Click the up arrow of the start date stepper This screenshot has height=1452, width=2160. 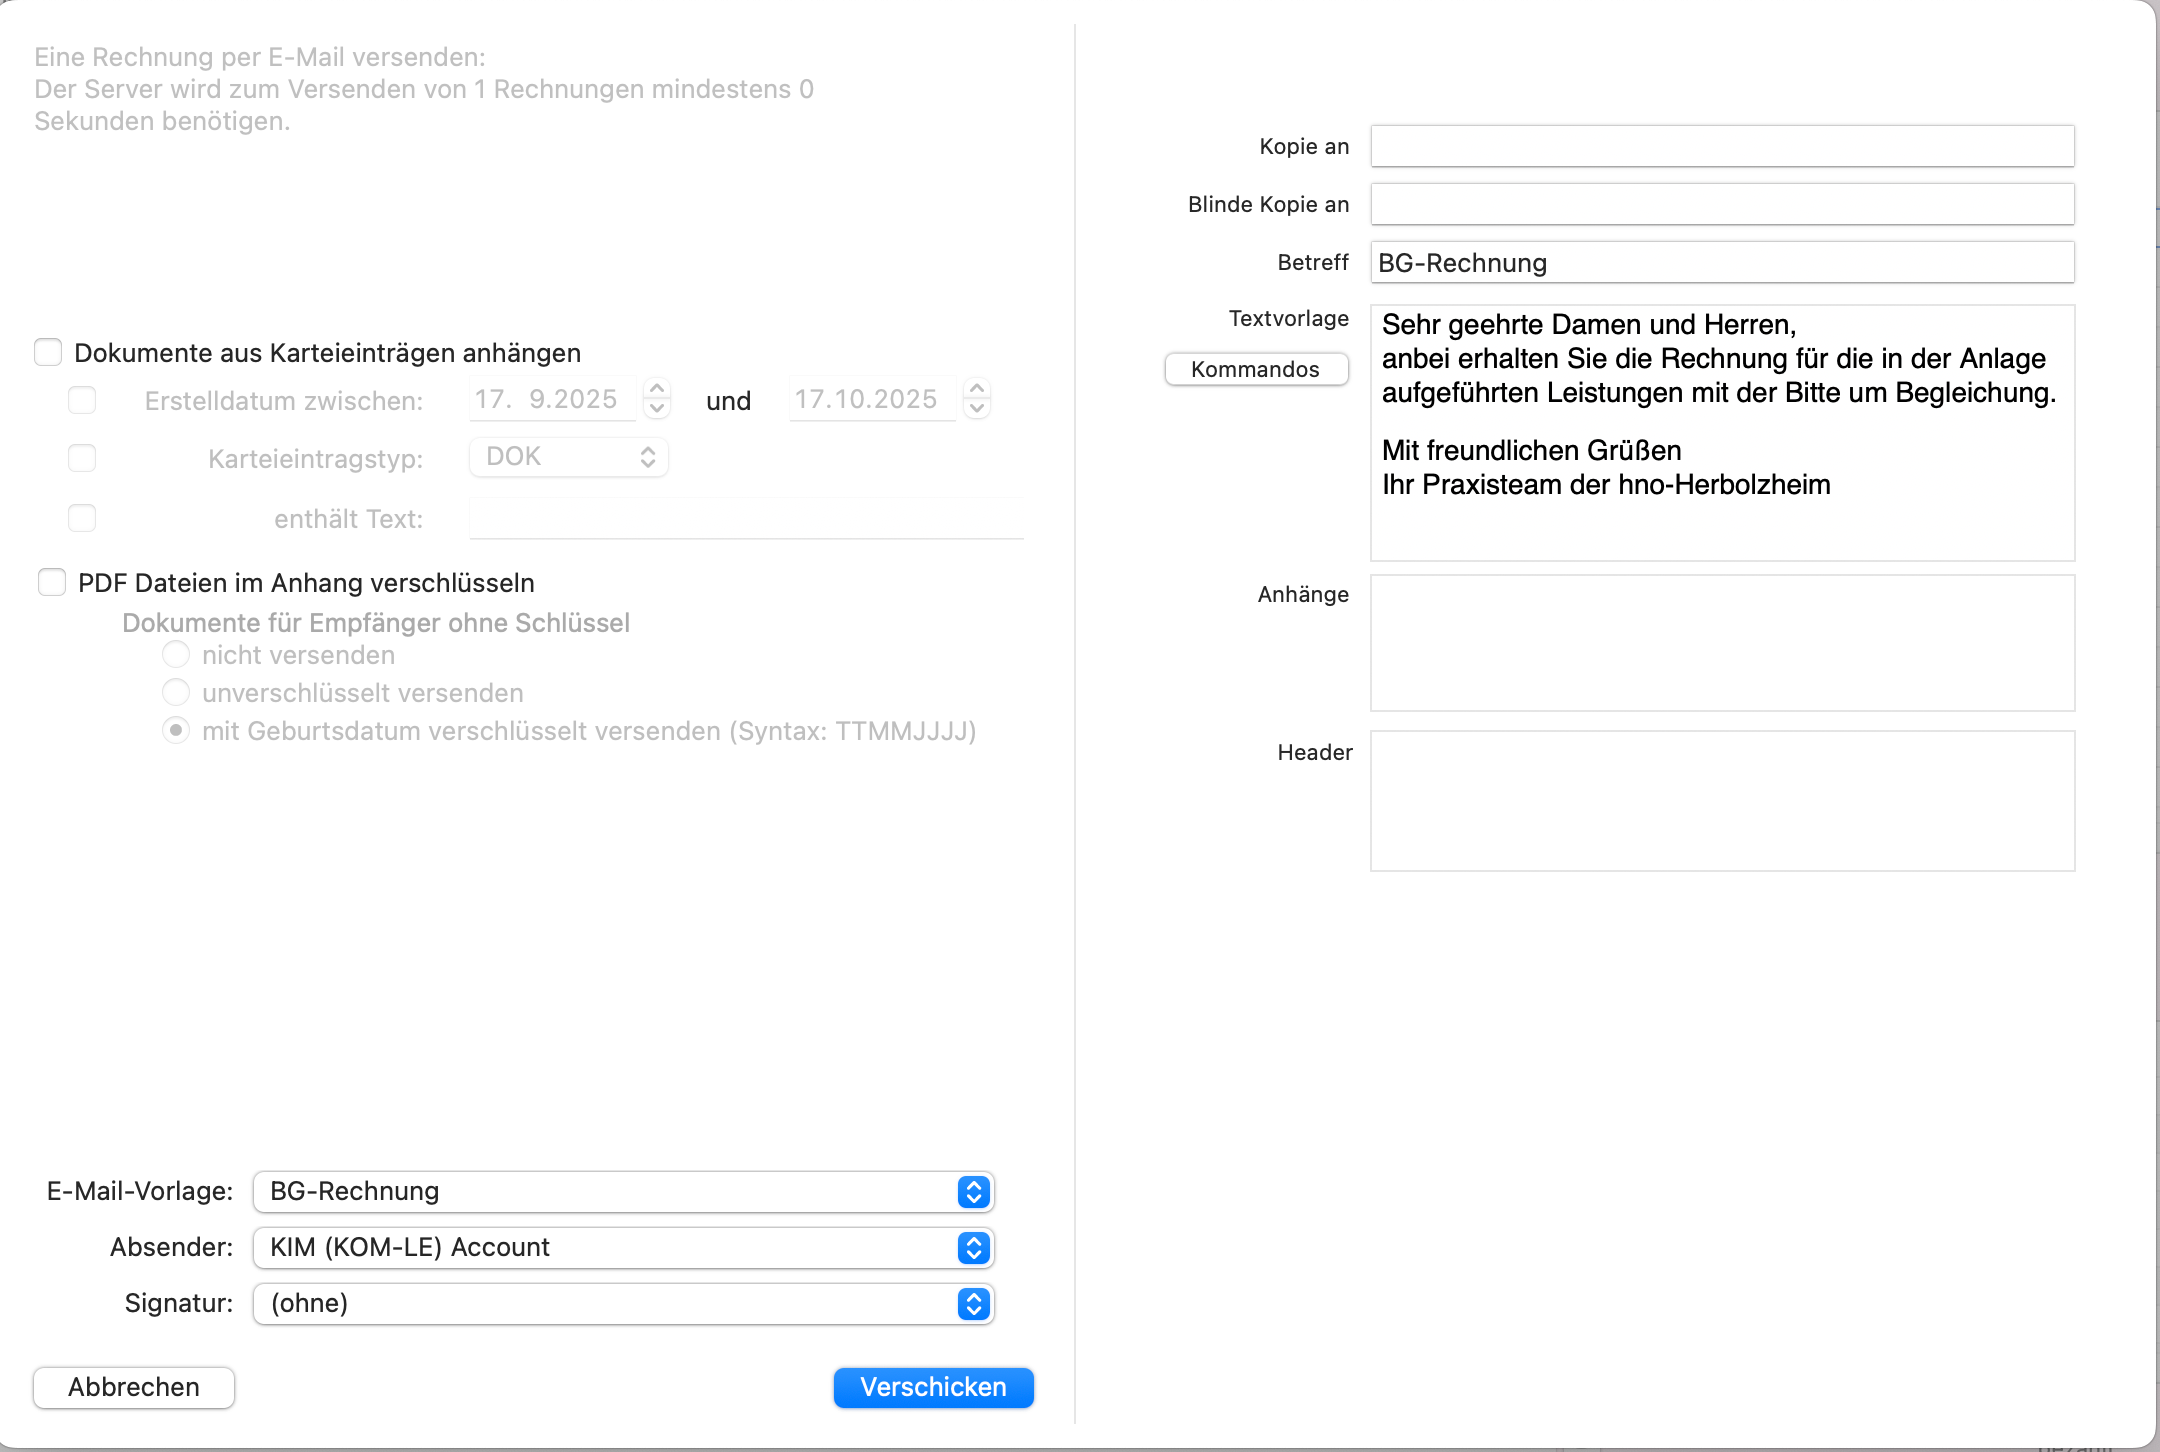657,388
